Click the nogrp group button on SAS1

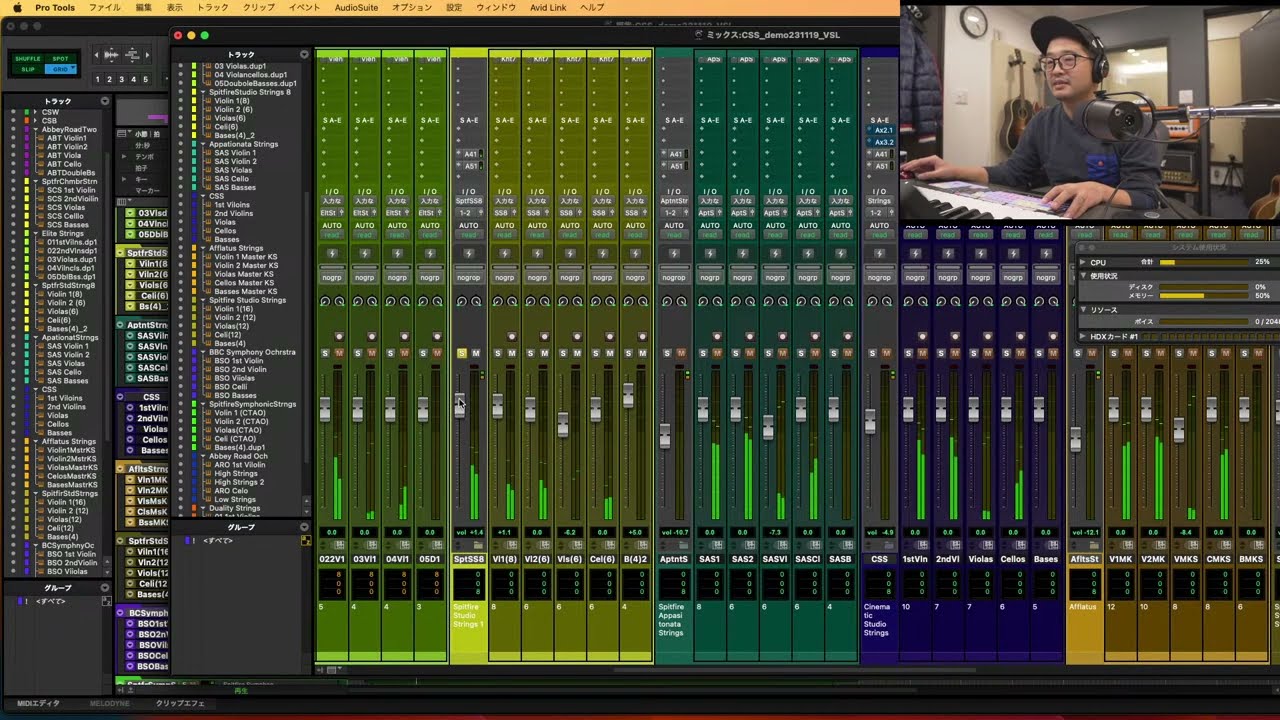(709, 277)
